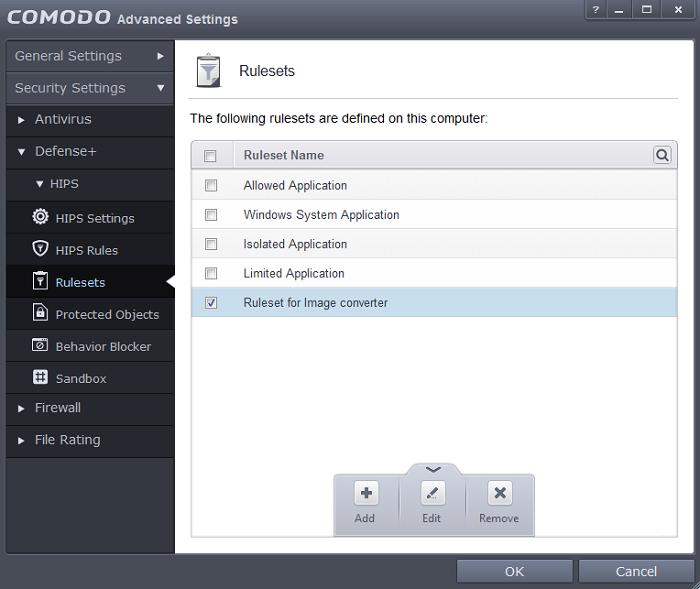Select the Isolated Application row text
The image size is (700, 589).
[295, 244]
